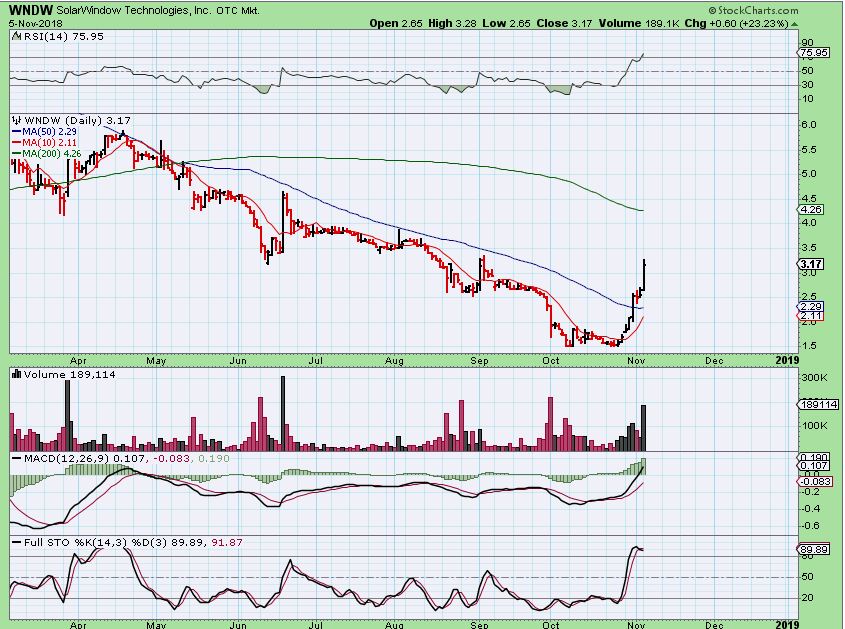Click the SolarWindow Technologies, Inc. company name
This screenshot has width=845, height=629.
click(x=134, y=10)
